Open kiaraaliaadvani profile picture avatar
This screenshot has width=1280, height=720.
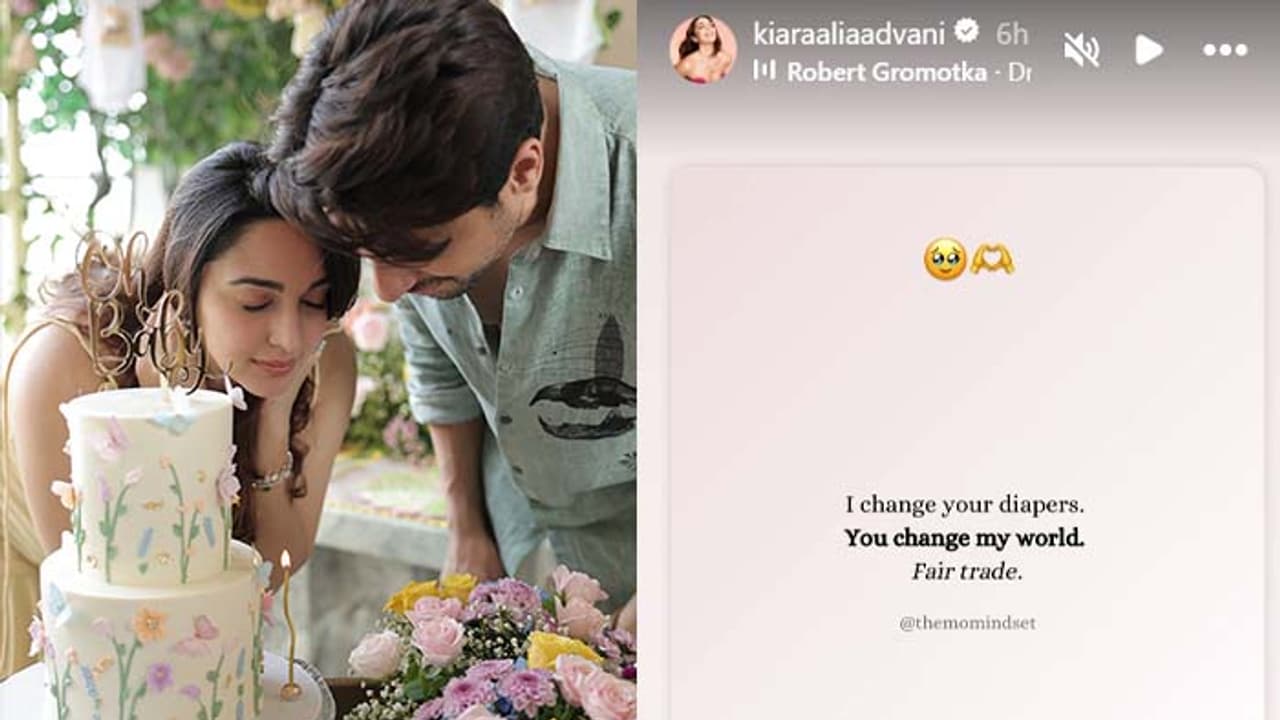(x=703, y=49)
